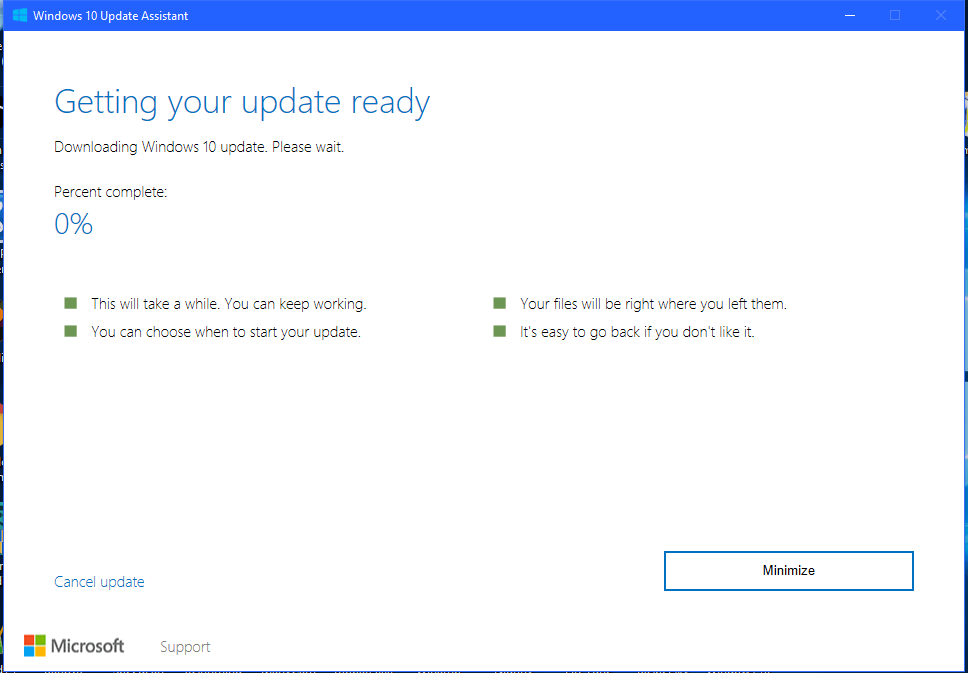Cancel the update via the link
The height and width of the screenshot is (673, 968).
click(x=99, y=582)
